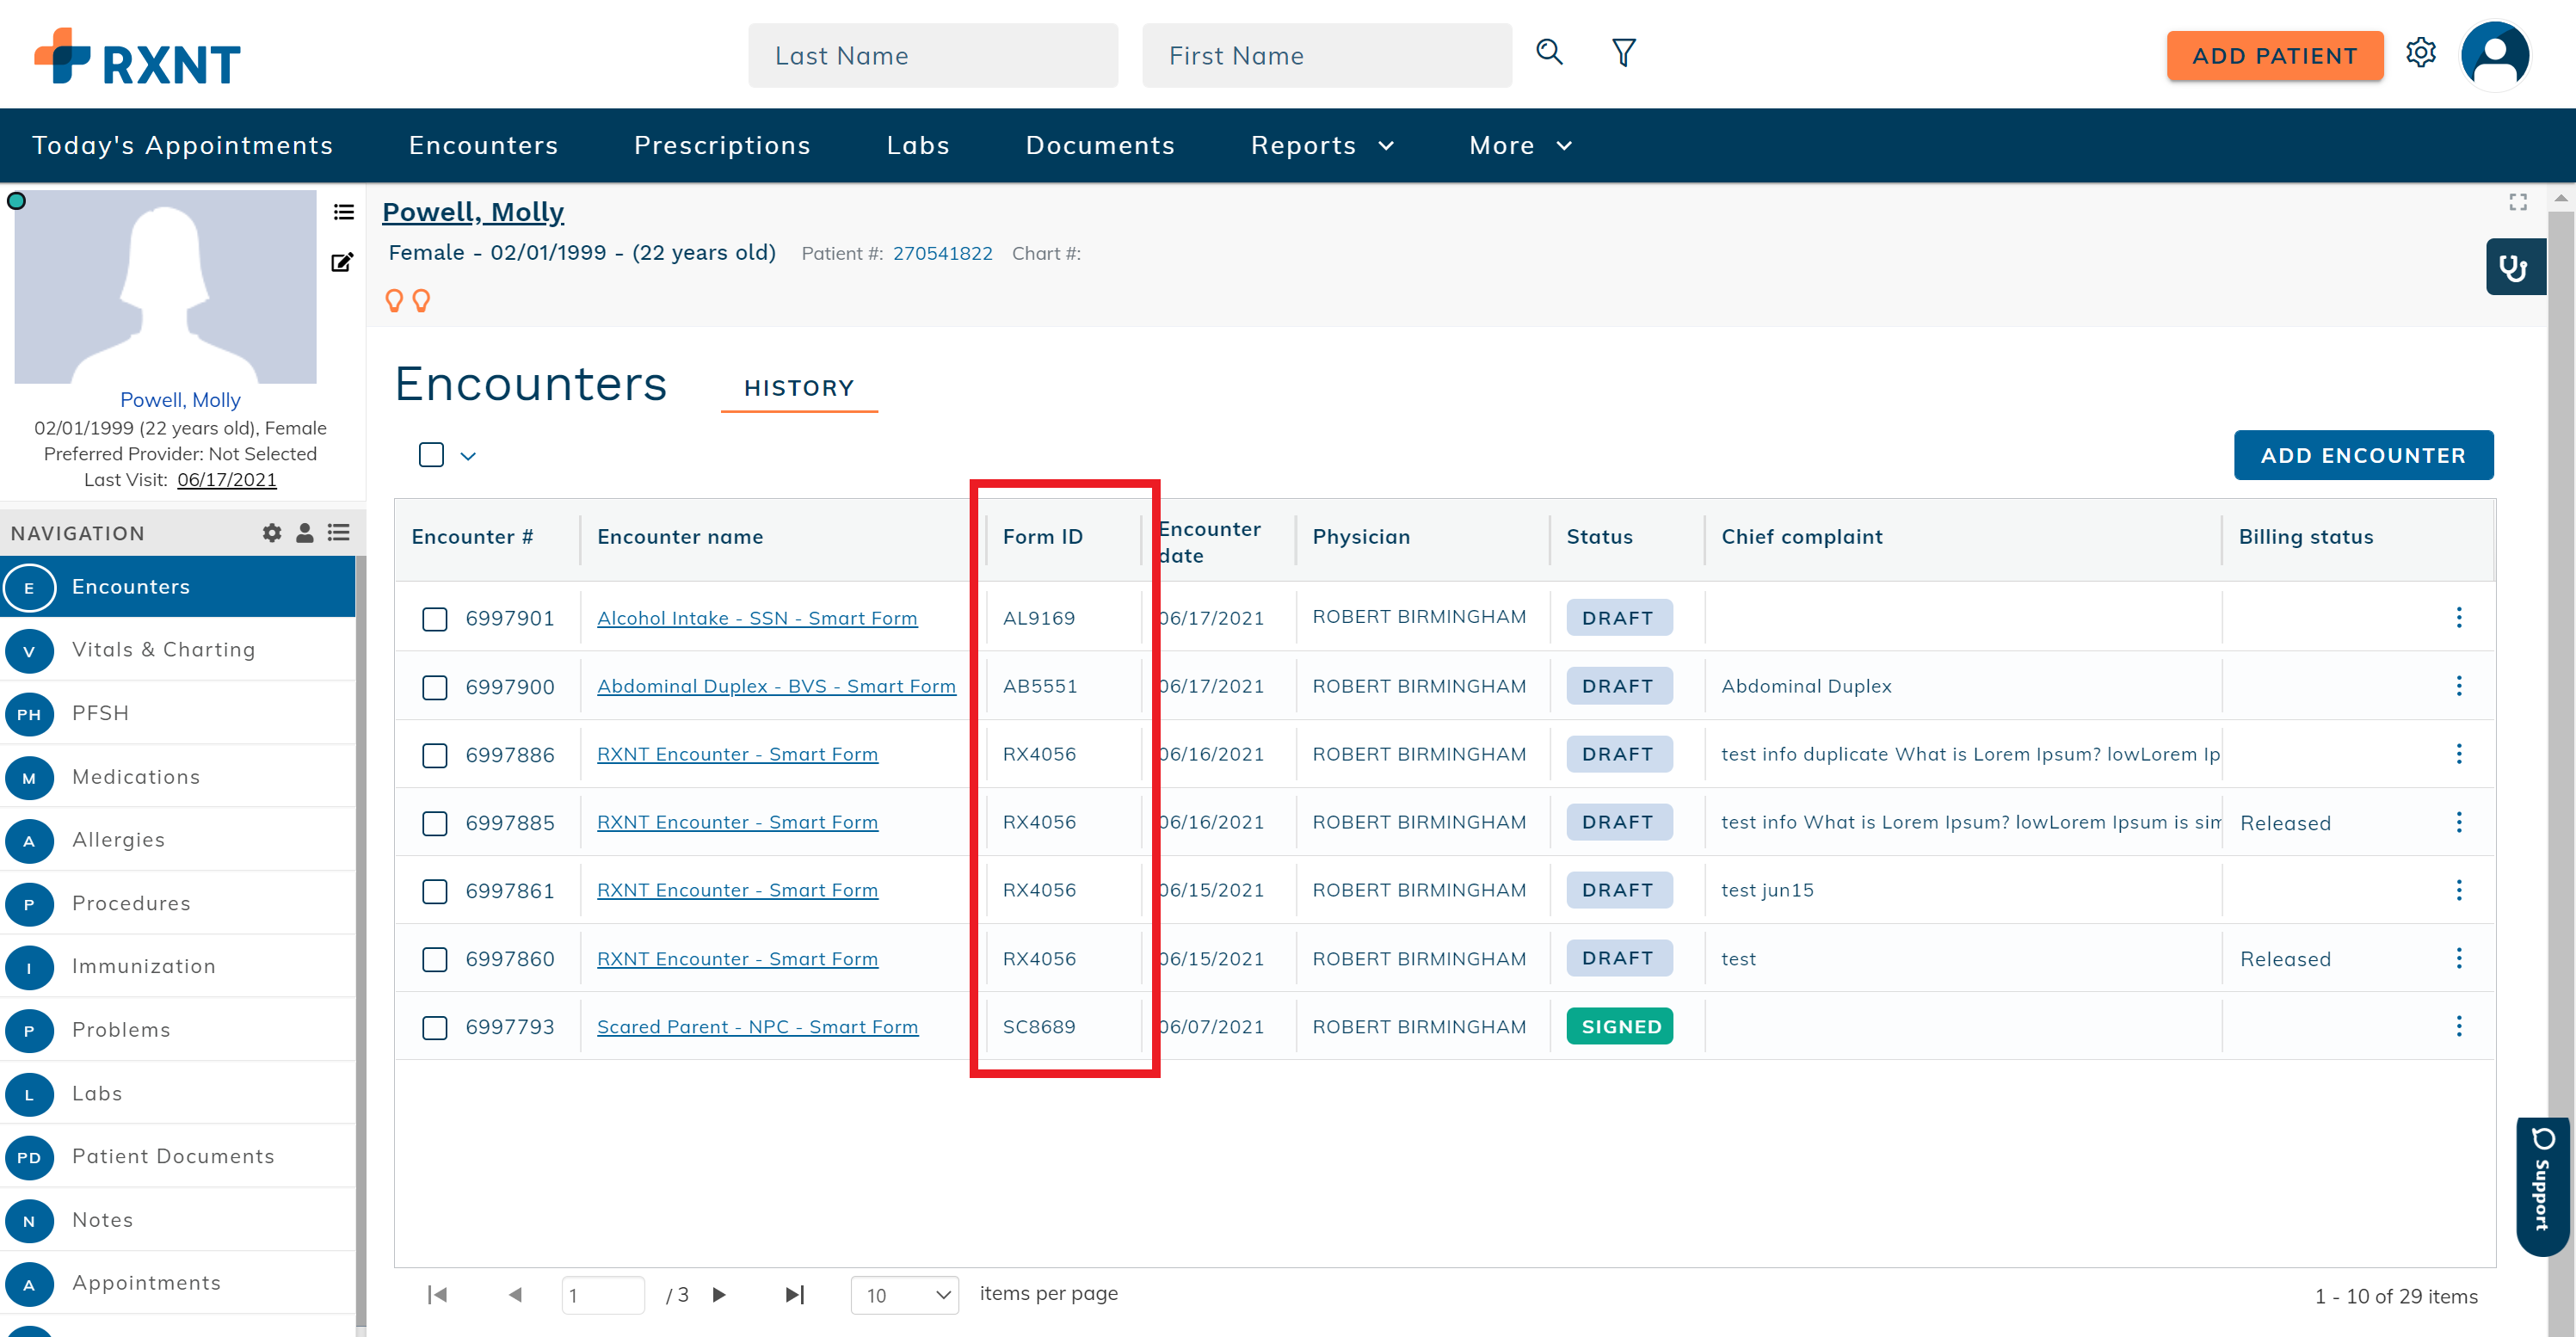
Task: Open the filter icon in the top bar
Action: (1623, 53)
